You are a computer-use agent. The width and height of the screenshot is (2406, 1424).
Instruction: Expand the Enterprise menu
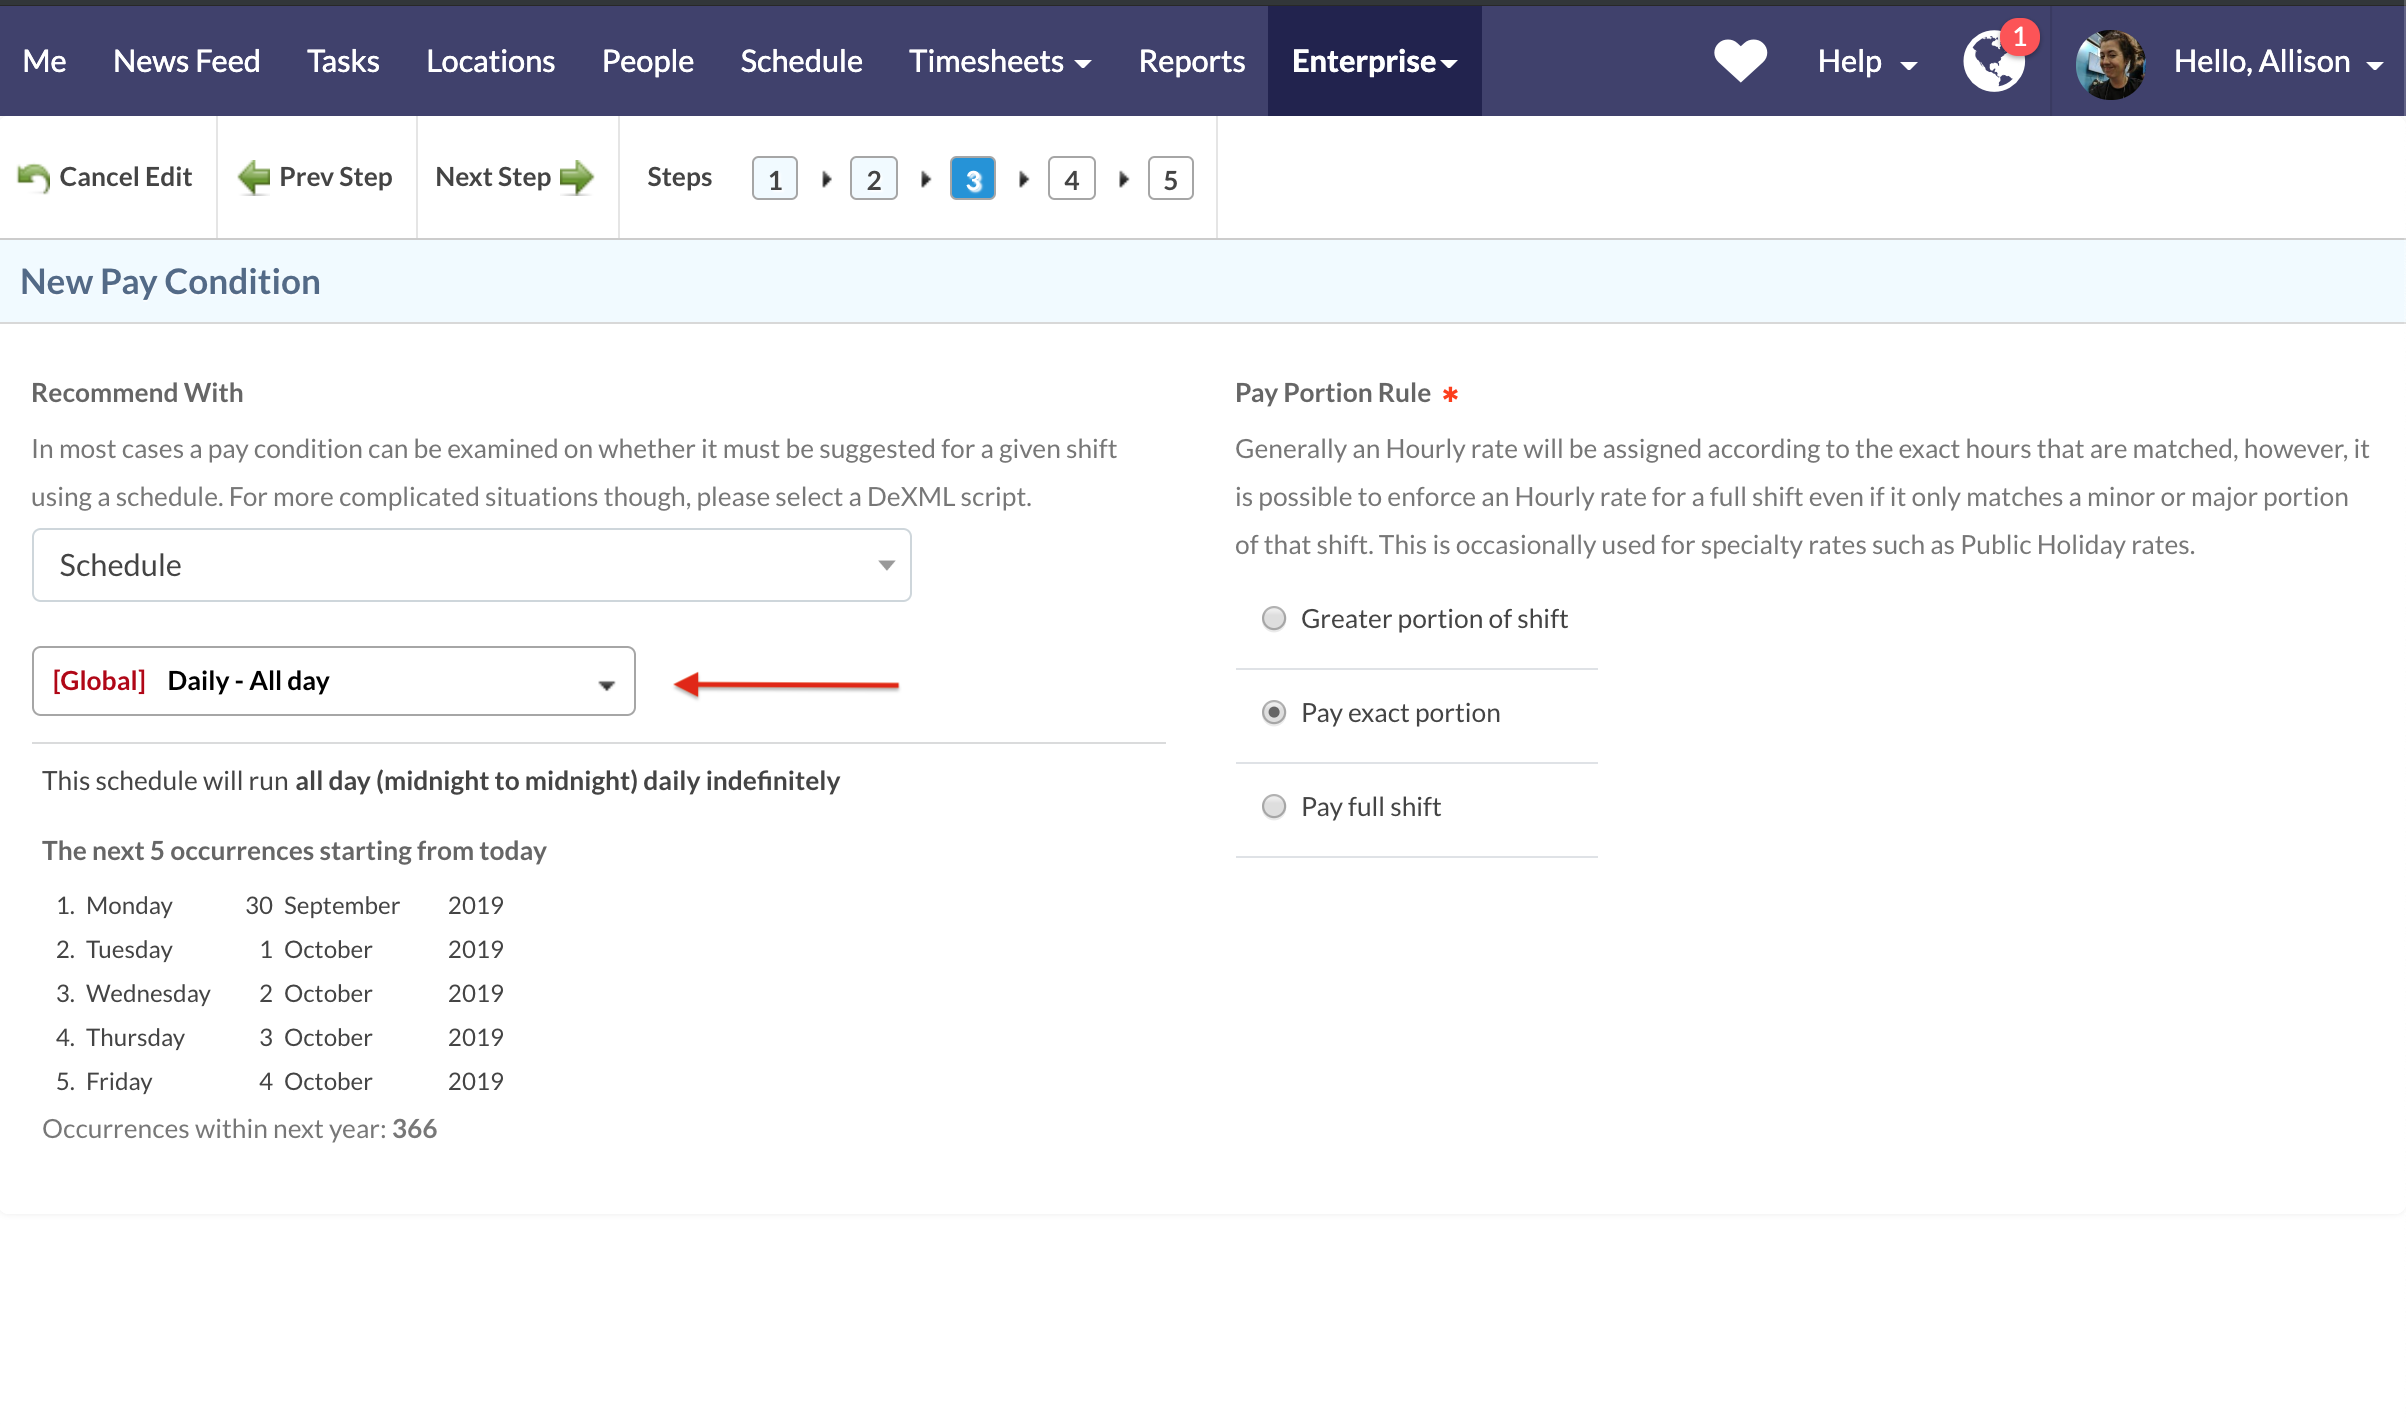1374,61
